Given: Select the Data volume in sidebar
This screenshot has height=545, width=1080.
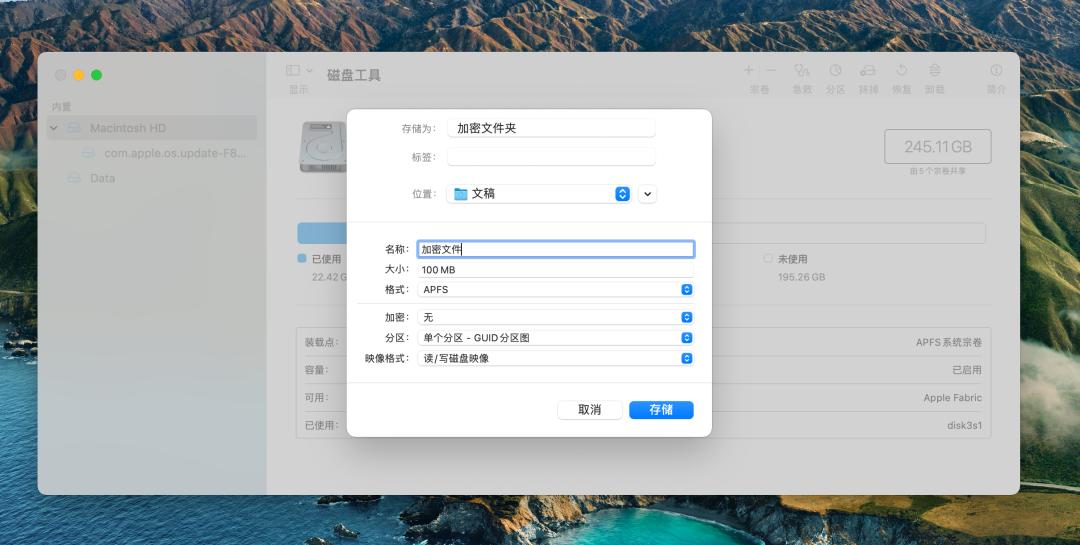Looking at the screenshot, I should tap(102, 178).
